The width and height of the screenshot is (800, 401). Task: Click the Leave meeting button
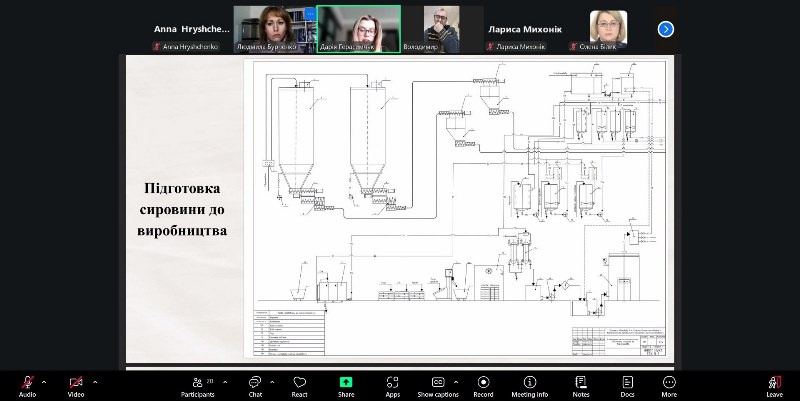[x=774, y=383]
